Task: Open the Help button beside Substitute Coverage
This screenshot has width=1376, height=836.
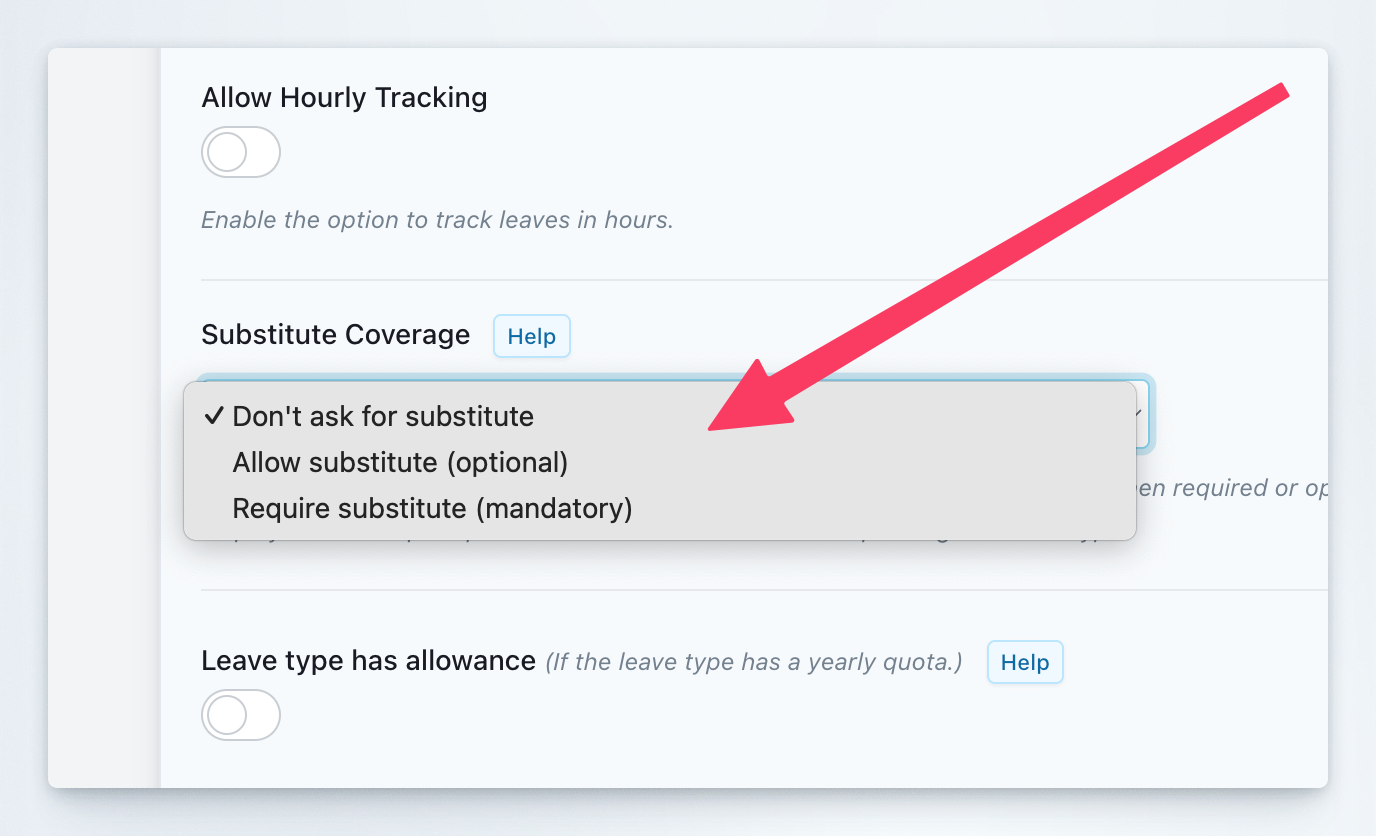Action: point(531,336)
